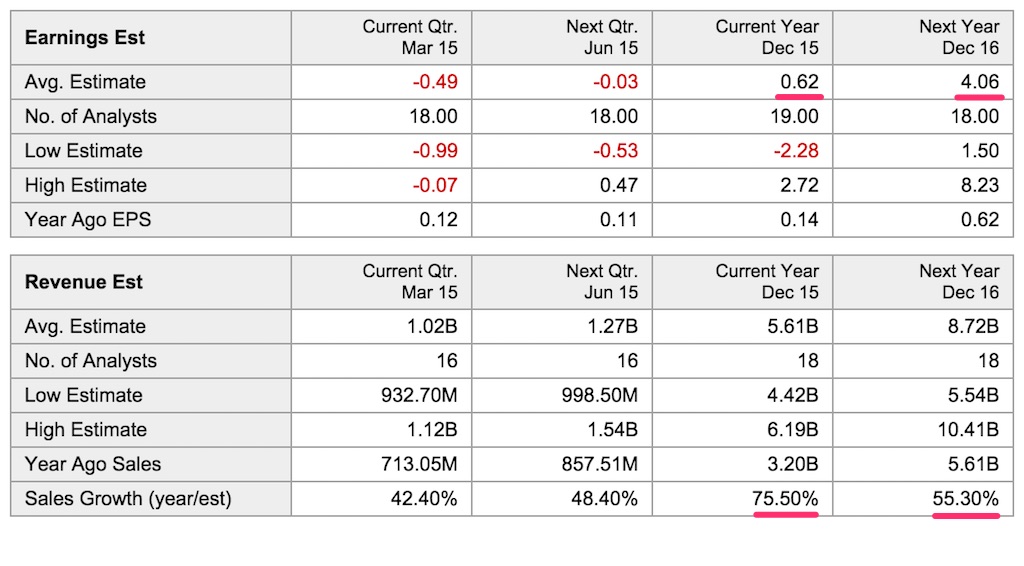Select the 932.70M low revenue estimate
The height and width of the screenshot is (566, 1024).
pyautogui.click(x=419, y=395)
